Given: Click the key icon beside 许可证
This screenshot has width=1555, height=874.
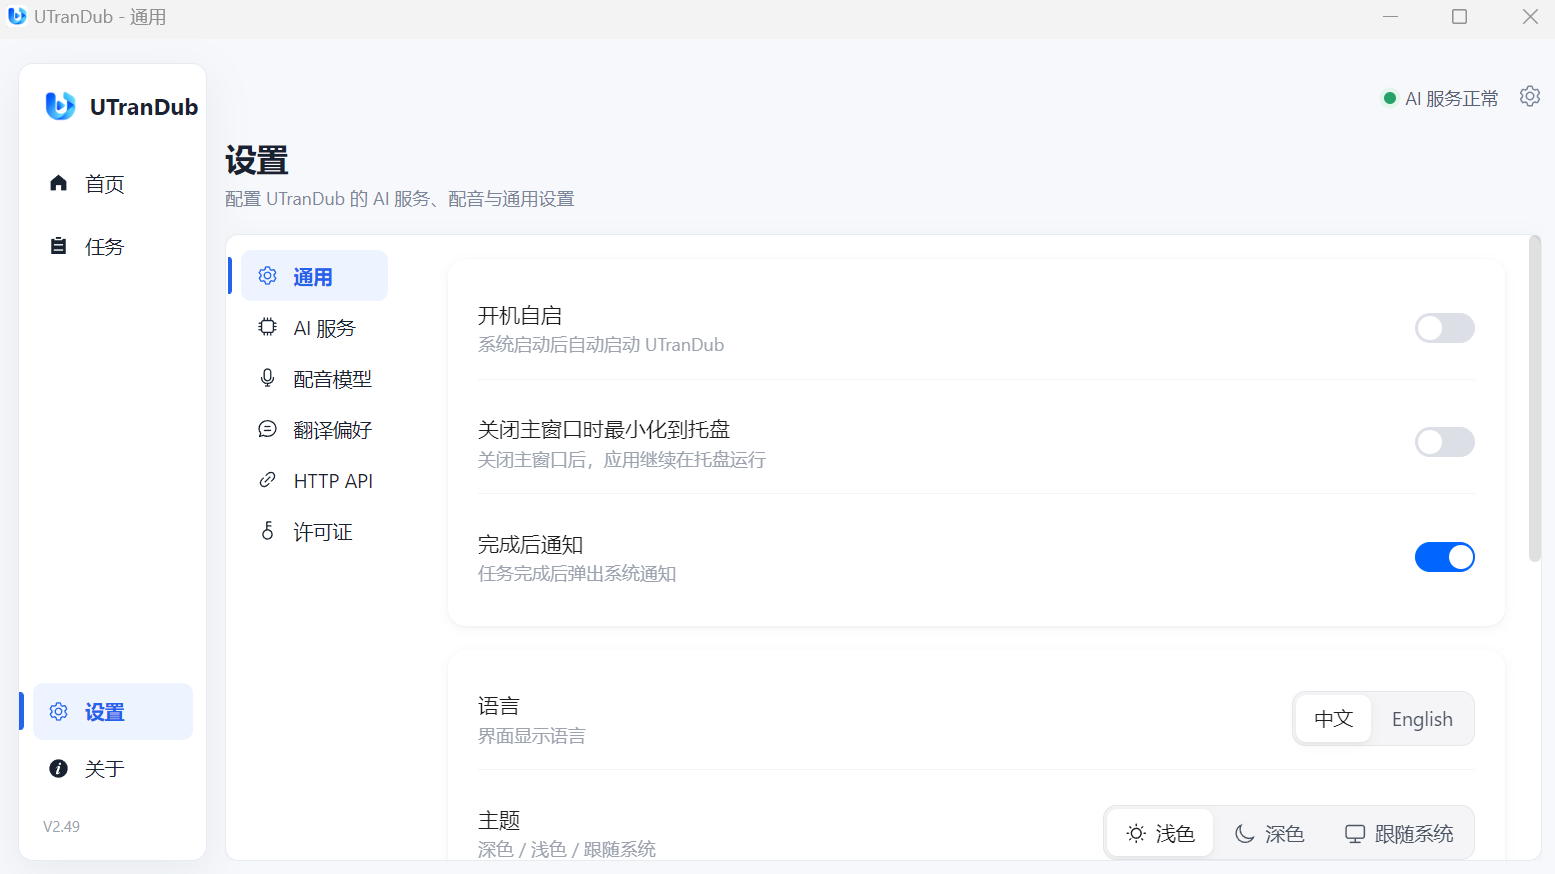Looking at the screenshot, I should [267, 531].
